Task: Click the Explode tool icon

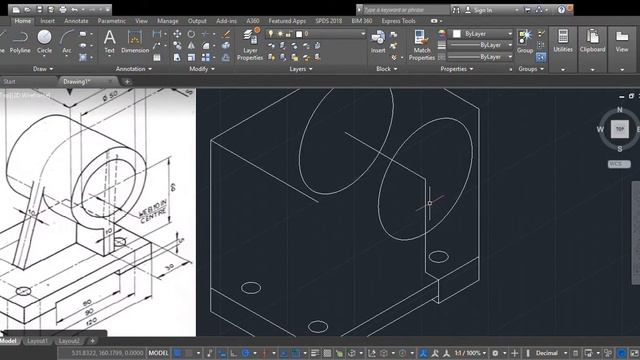Action: coord(226,46)
